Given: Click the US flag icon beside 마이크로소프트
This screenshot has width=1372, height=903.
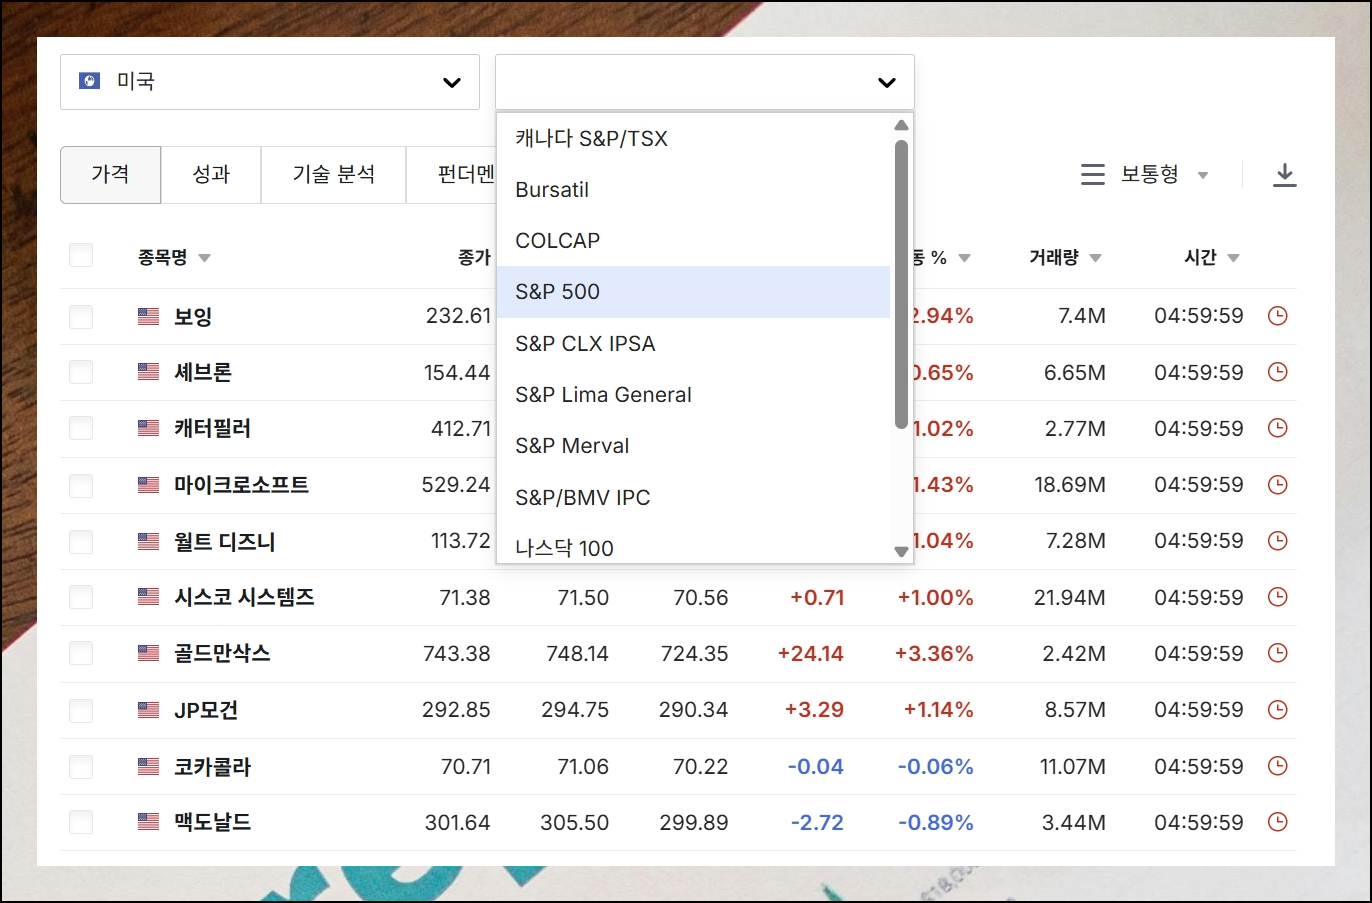Looking at the screenshot, I should pyautogui.click(x=148, y=485).
